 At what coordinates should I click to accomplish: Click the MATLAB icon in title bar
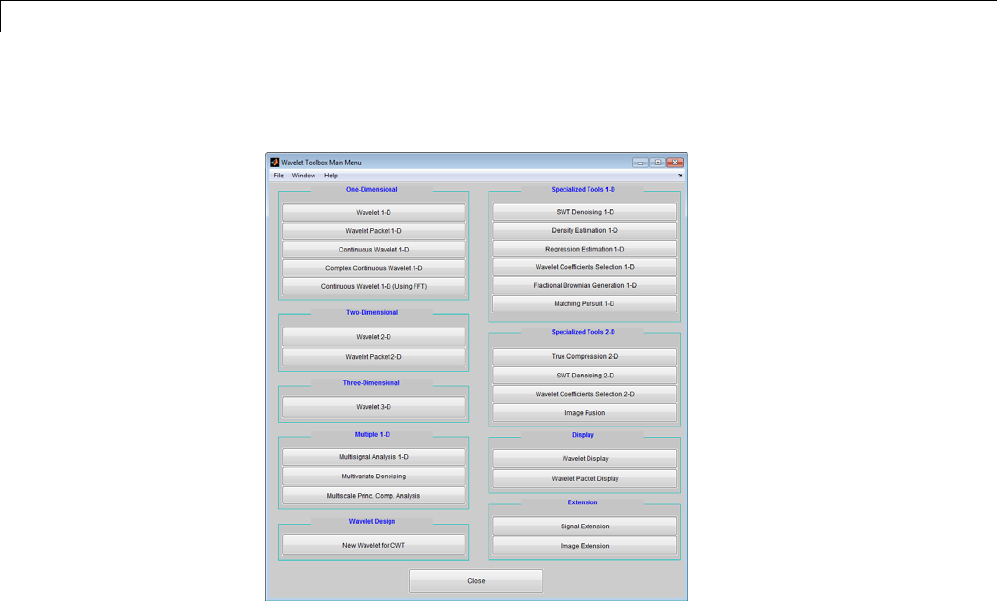[x=275, y=162]
